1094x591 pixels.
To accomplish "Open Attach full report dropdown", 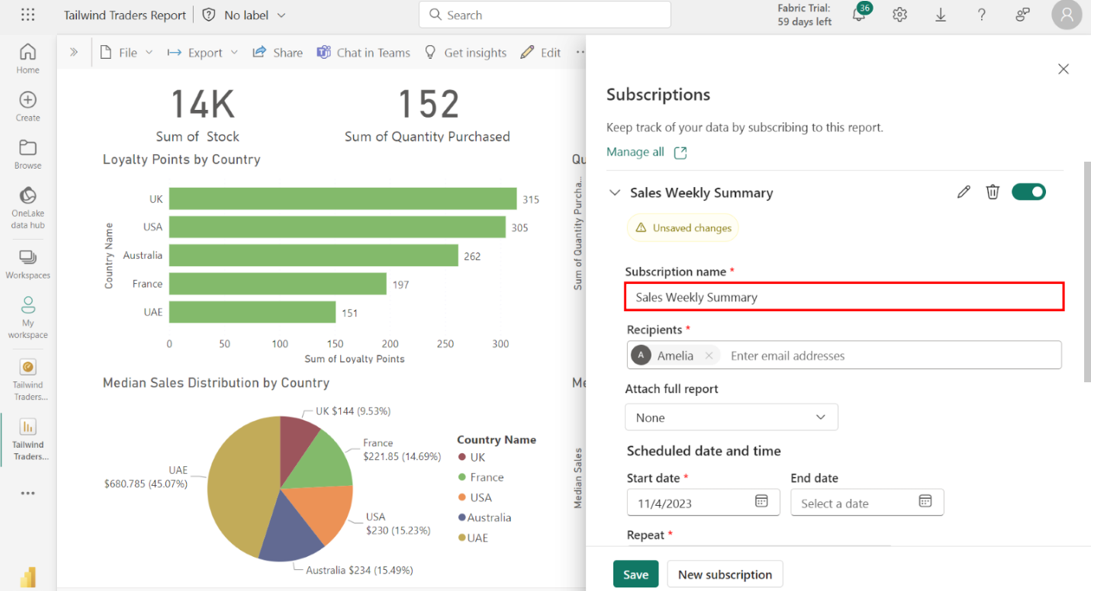I will 731,417.
